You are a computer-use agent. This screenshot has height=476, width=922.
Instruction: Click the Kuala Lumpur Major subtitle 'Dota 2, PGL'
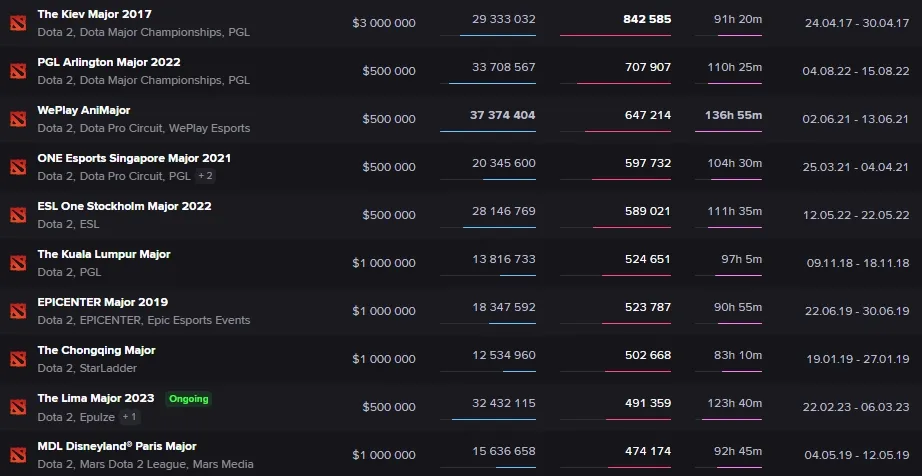pyautogui.click(x=69, y=272)
